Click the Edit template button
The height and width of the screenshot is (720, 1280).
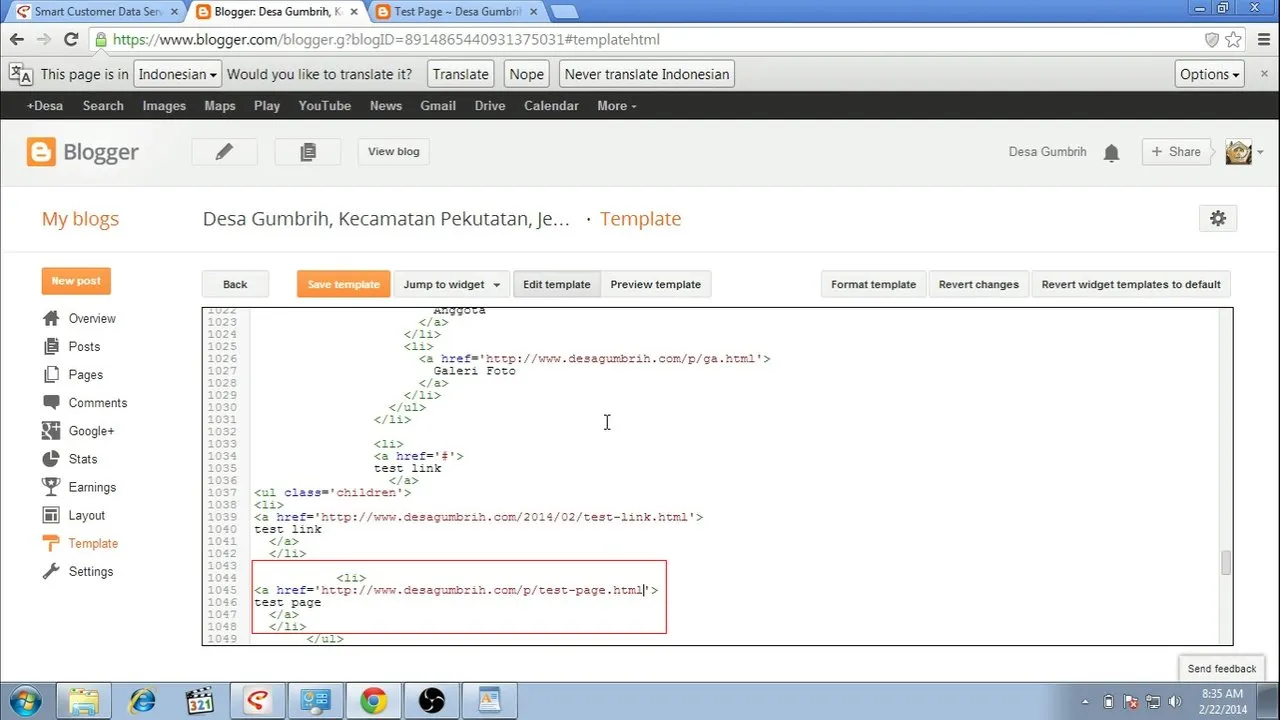[x=557, y=284]
